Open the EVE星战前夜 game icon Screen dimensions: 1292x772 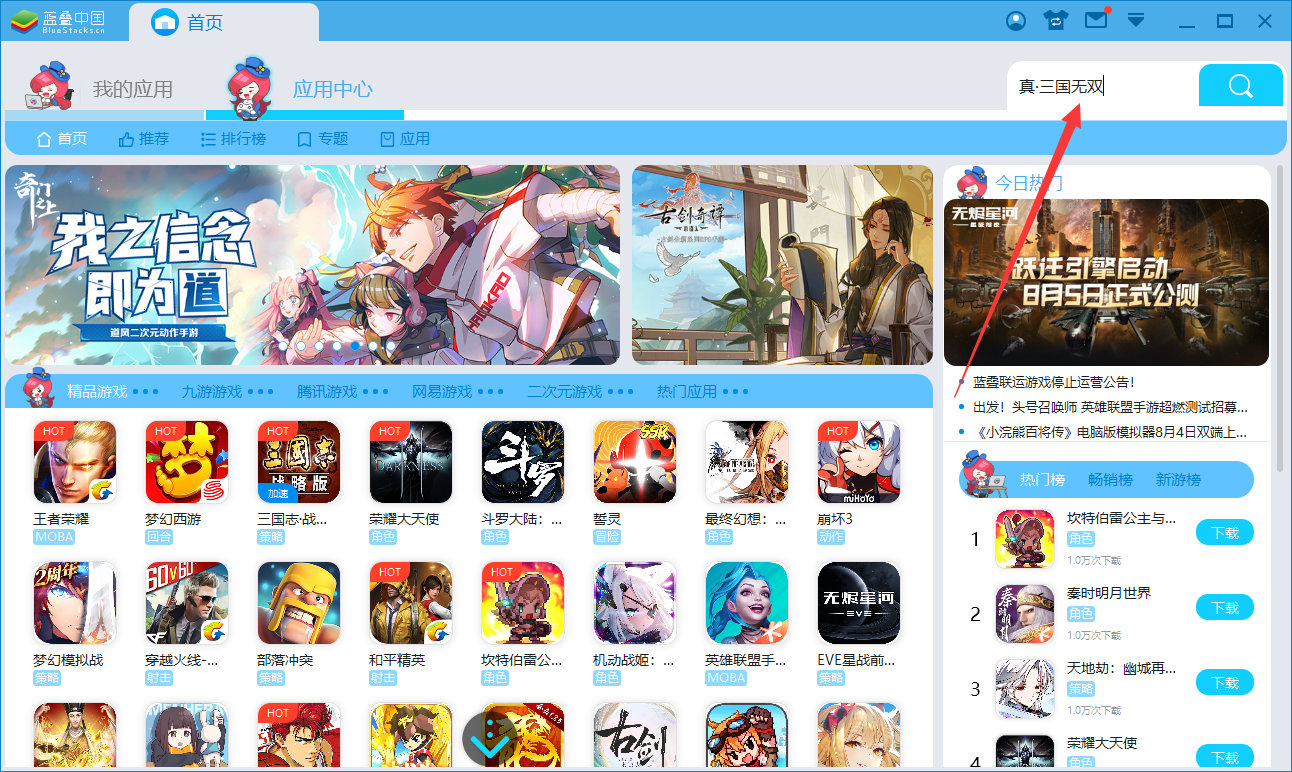[858, 602]
